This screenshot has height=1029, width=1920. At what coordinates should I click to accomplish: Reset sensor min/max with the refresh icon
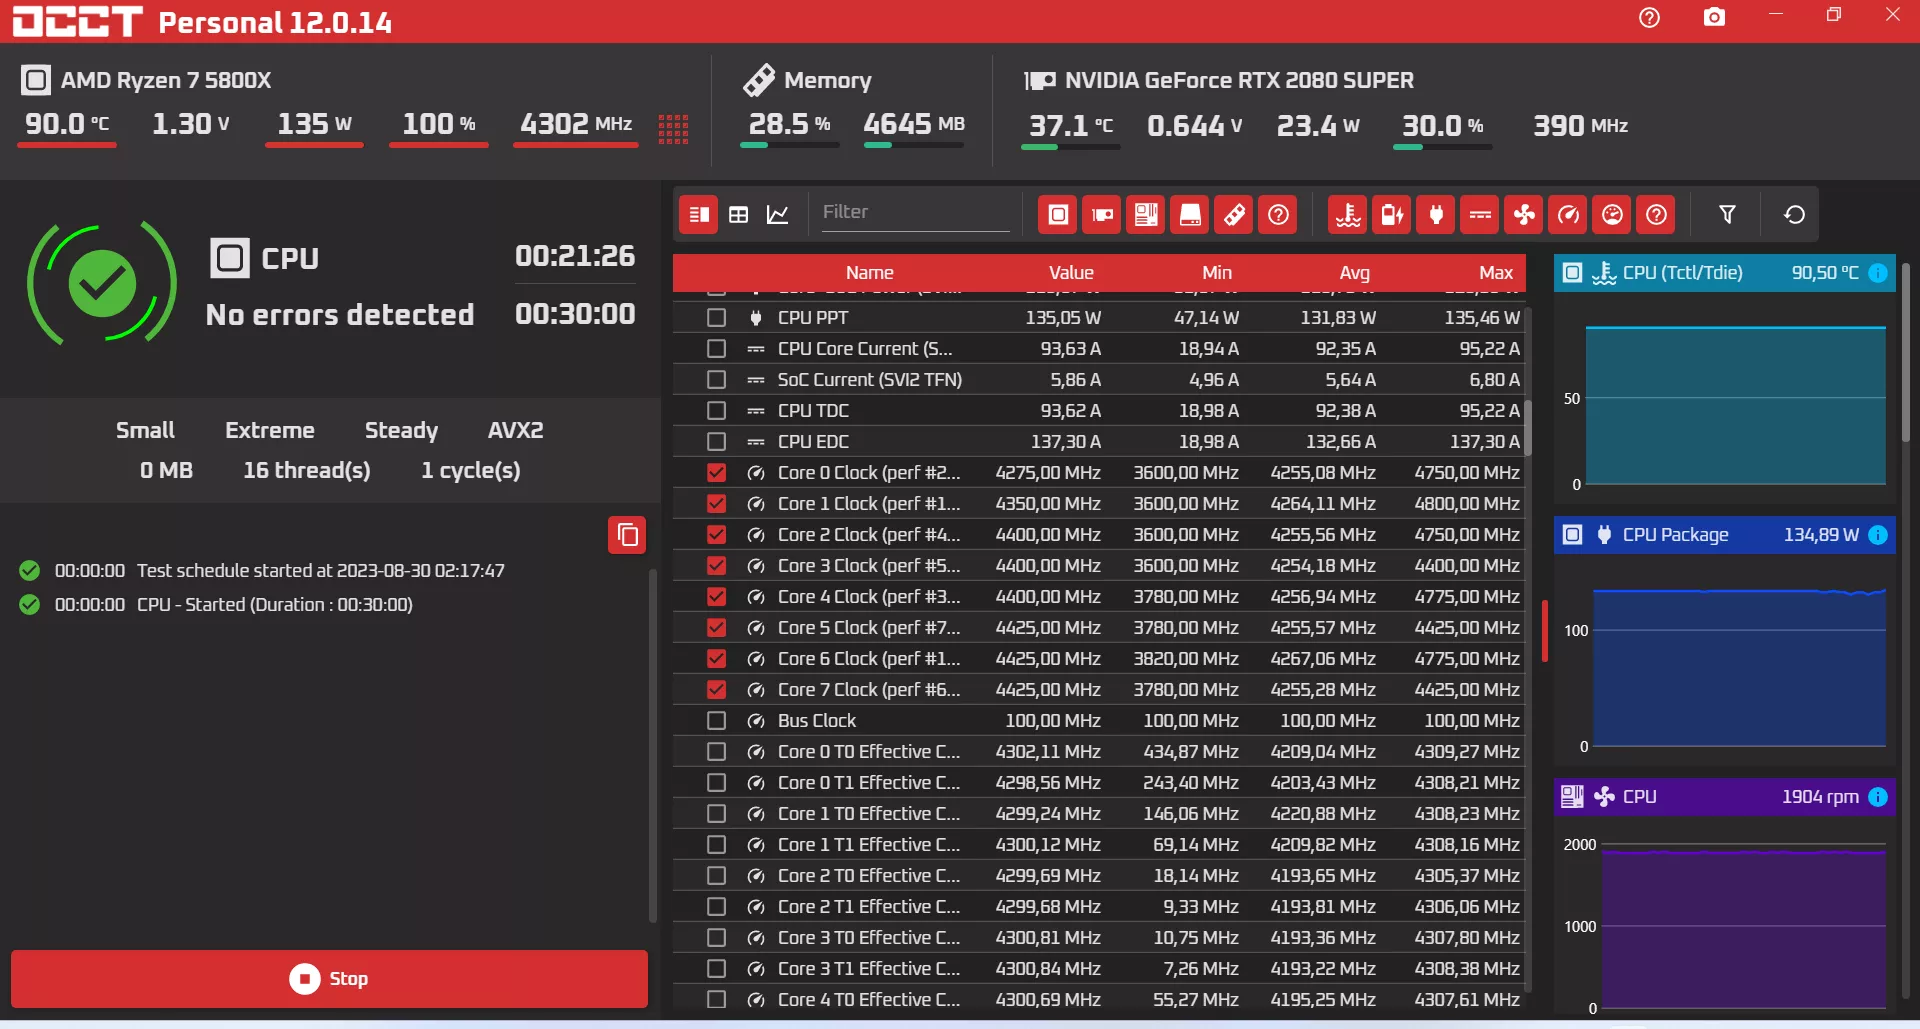pos(1794,215)
